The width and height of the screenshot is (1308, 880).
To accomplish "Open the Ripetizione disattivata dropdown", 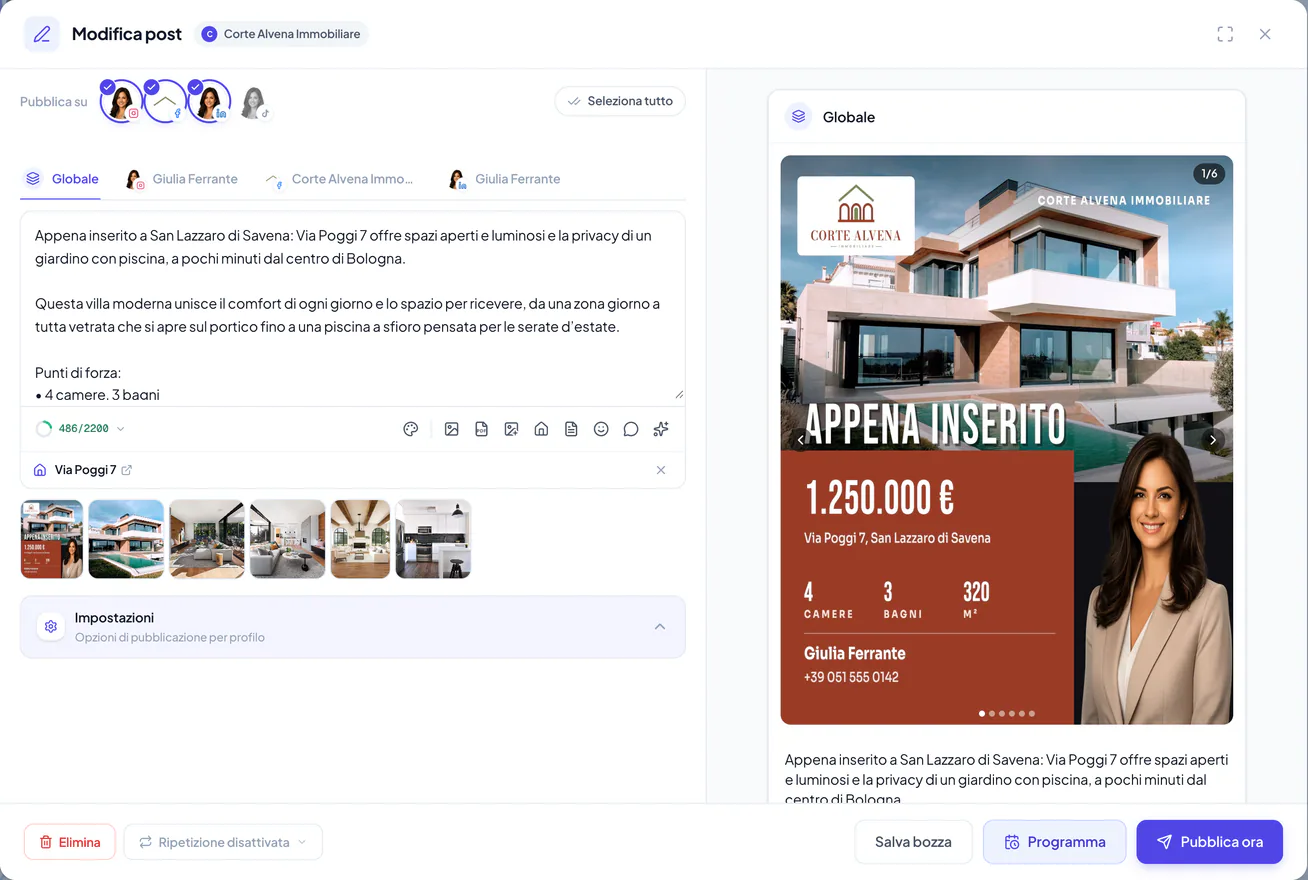I will [223, 842].
